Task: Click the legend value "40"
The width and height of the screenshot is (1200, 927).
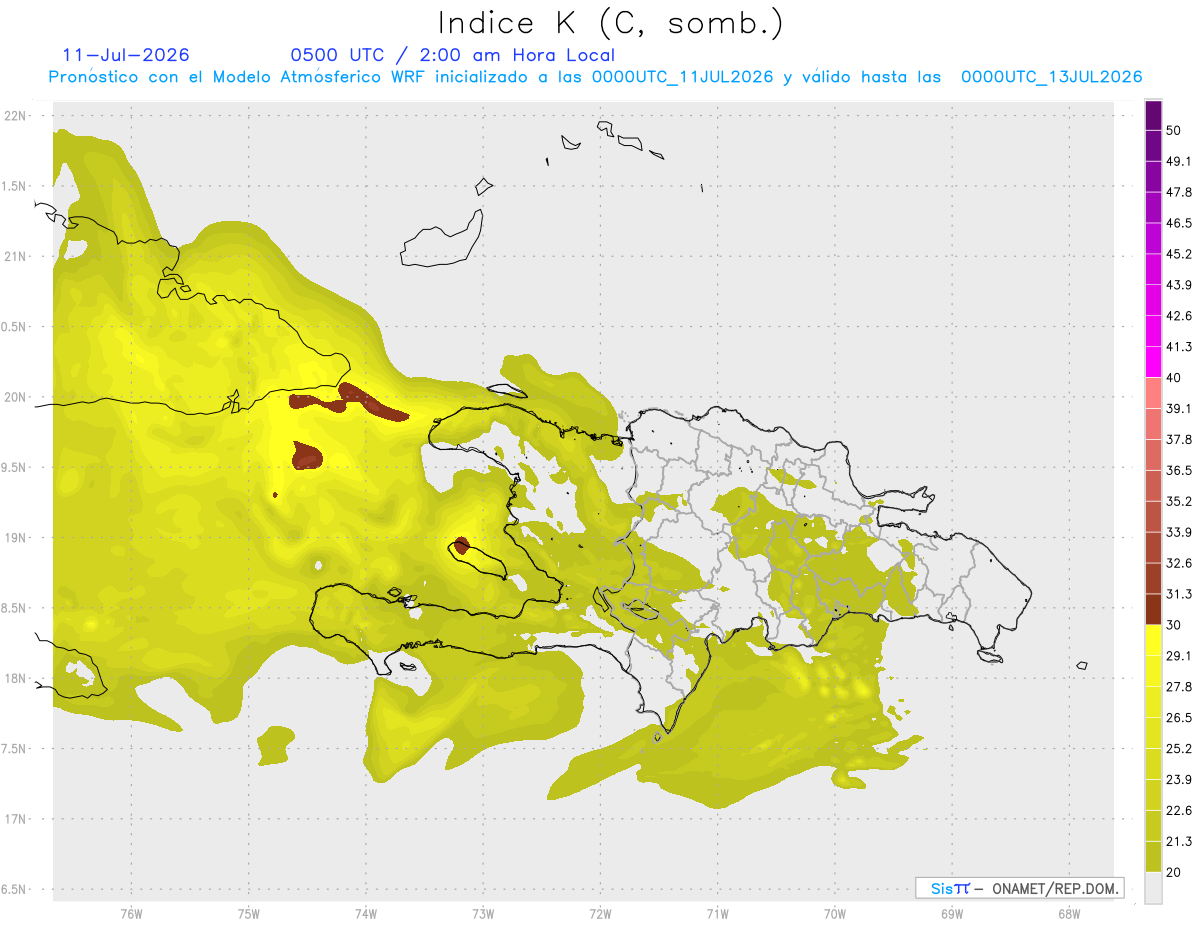Action: click(x=1174, y=378)
